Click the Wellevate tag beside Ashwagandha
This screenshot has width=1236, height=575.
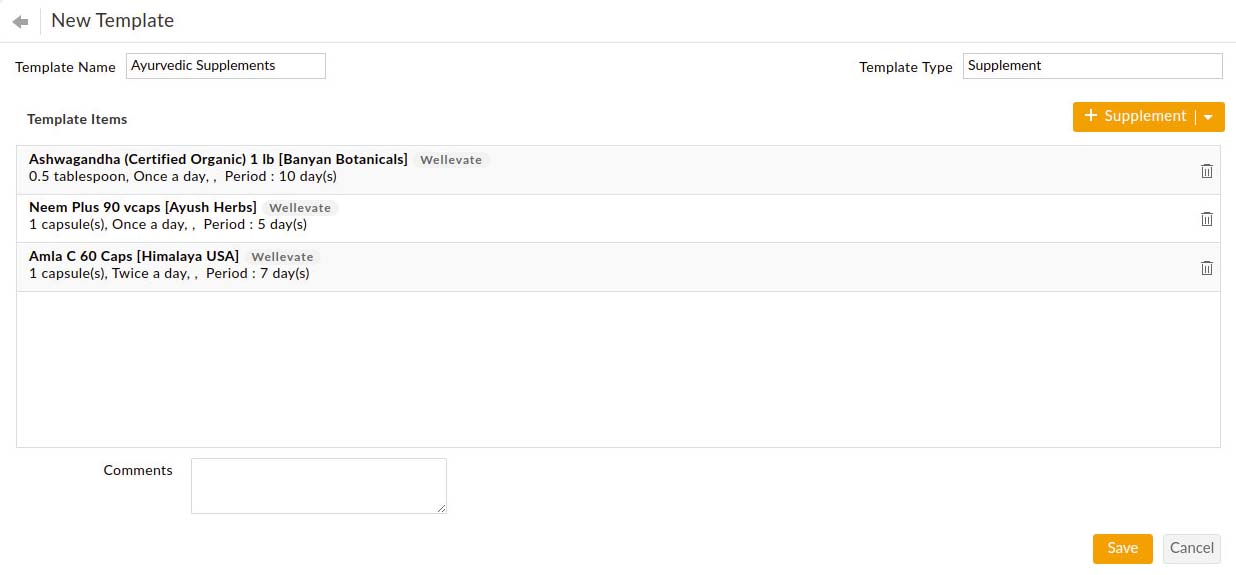(x=451, y=160)
